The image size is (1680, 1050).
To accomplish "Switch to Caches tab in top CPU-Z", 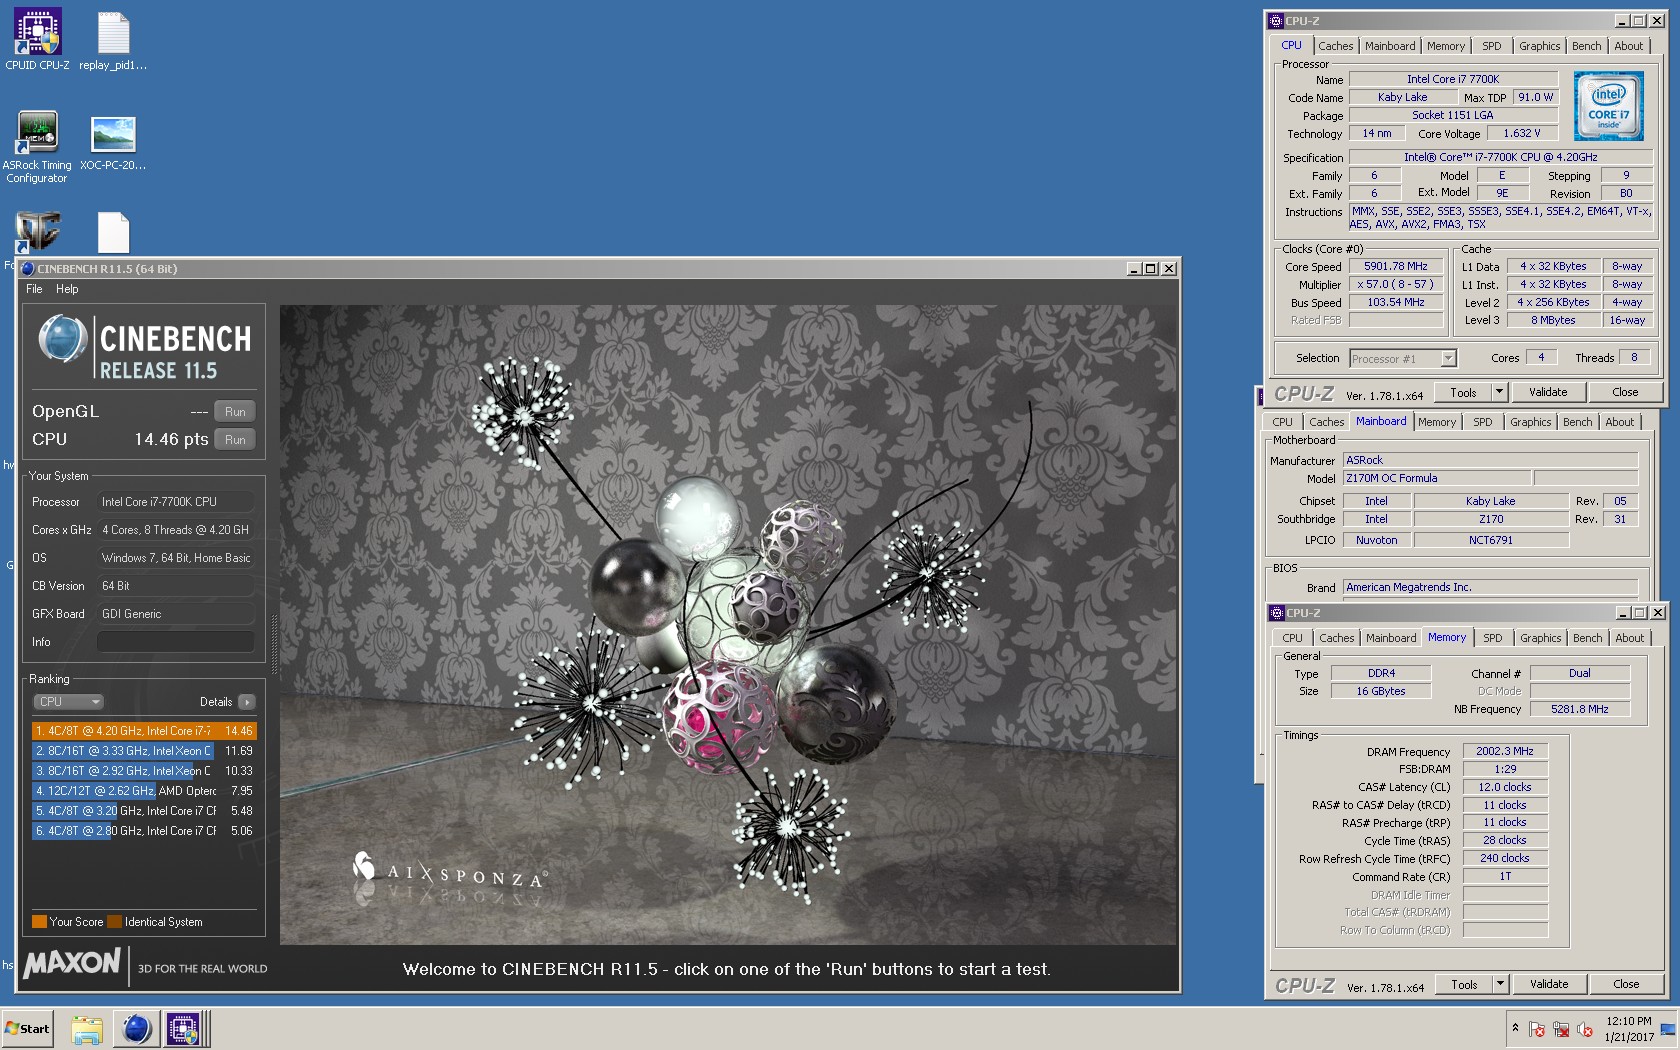I will [x=1335, y=46].
